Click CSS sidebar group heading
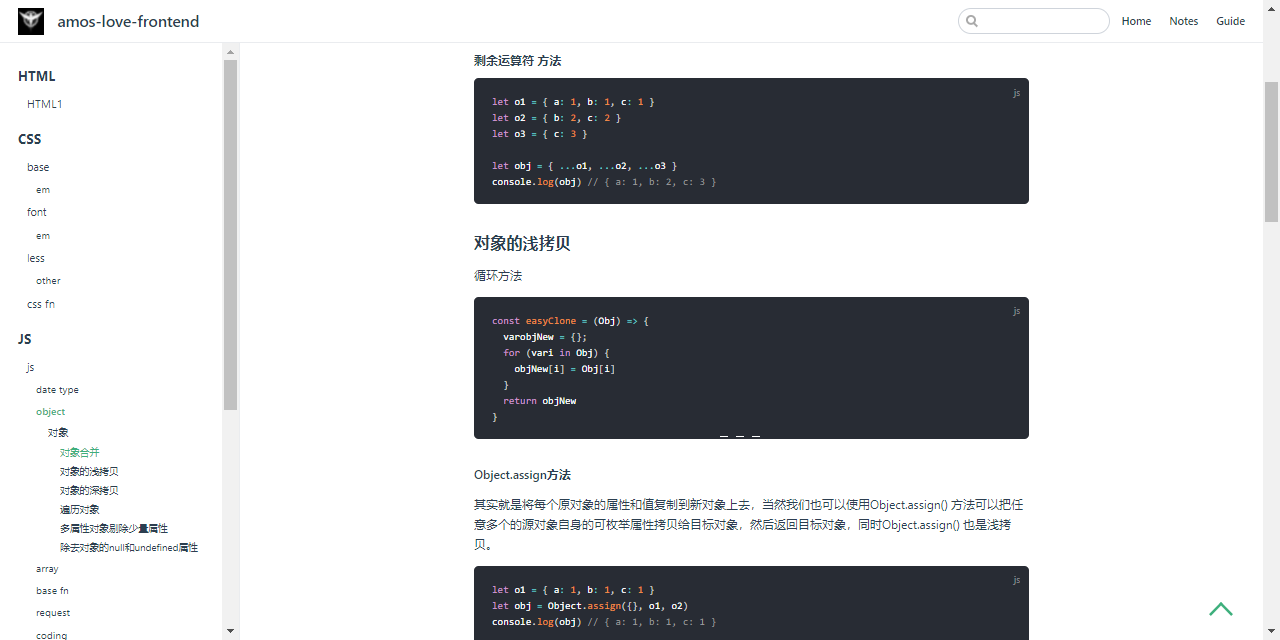Image resolution: width=1280 pixels, height=640 pixels. (x=30, y=139)
